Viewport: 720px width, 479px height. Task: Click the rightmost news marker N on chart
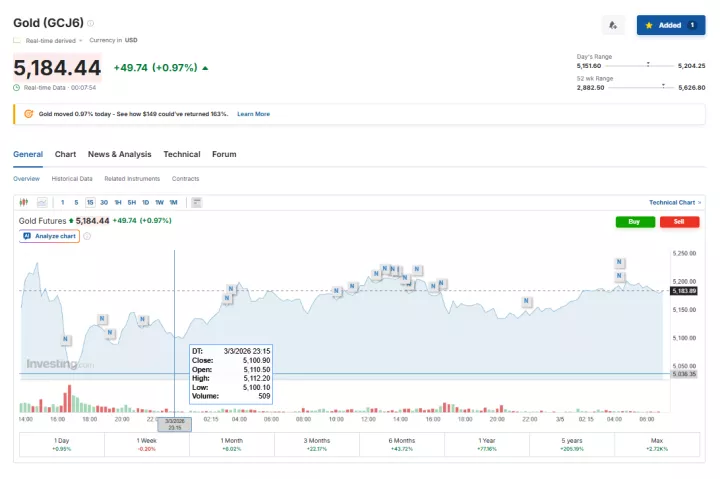tap(622, 275)
